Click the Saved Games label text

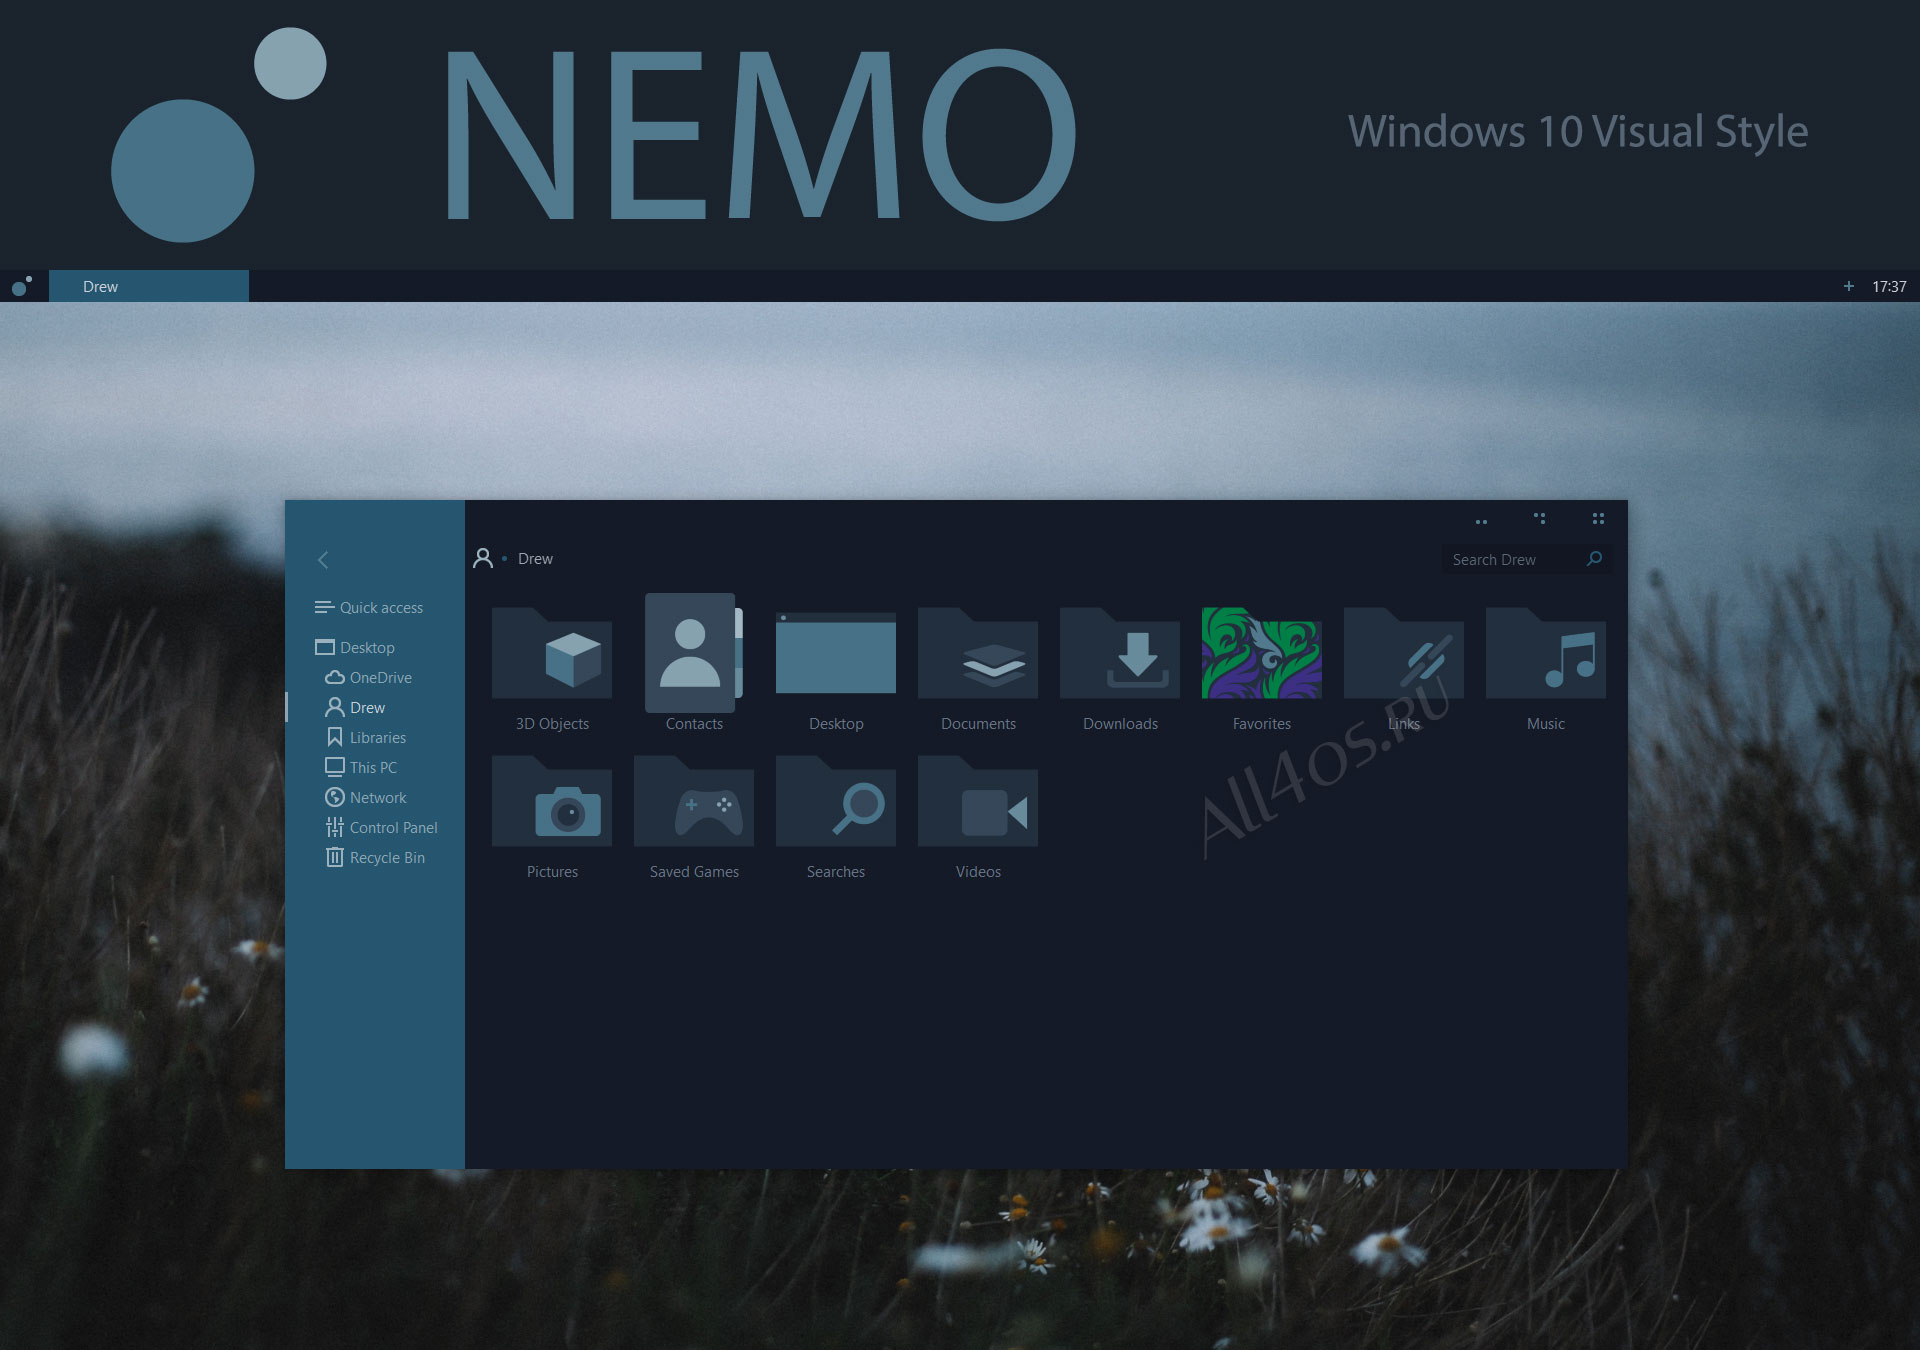[694, 872]
